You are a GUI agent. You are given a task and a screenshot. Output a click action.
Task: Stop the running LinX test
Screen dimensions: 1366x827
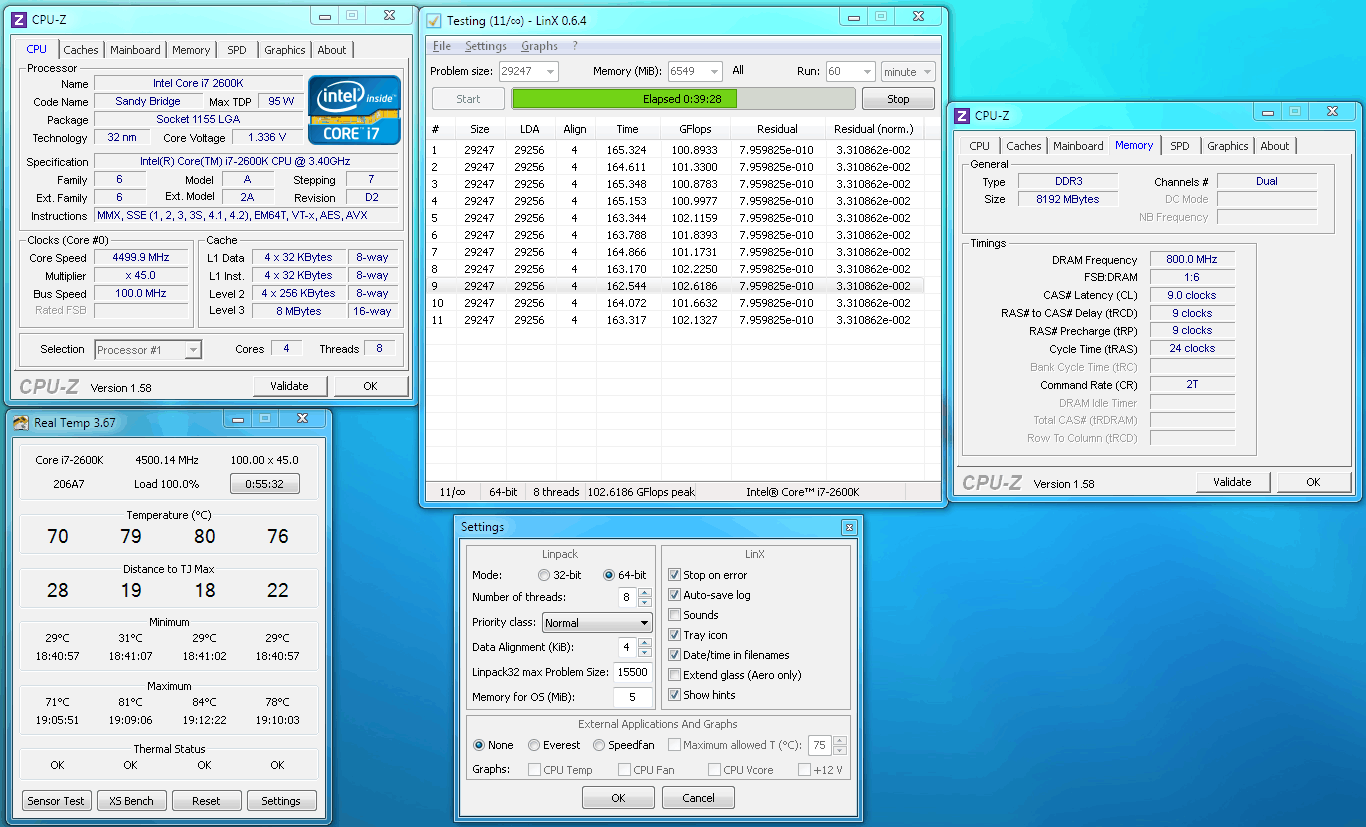coord(898,99)
